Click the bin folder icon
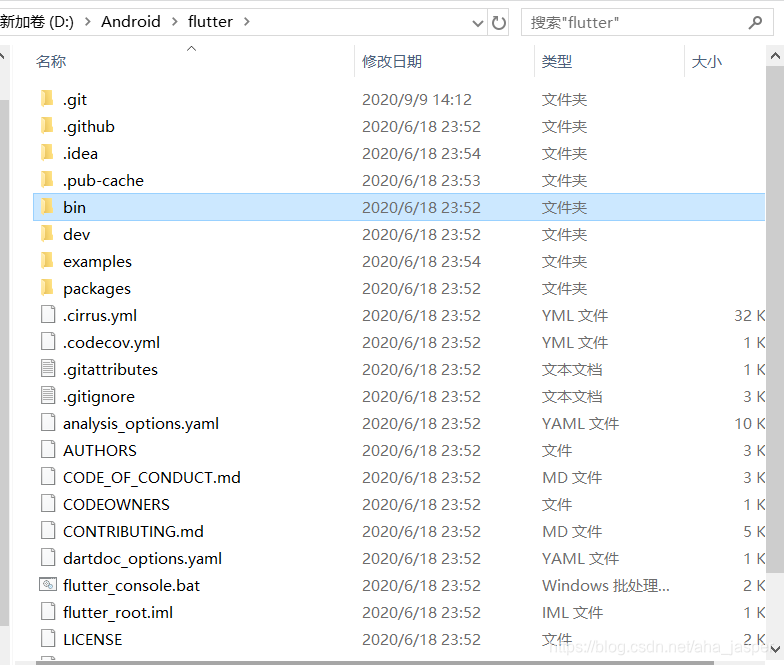Viewport: 784px width, 665px height. click(46, 206)
